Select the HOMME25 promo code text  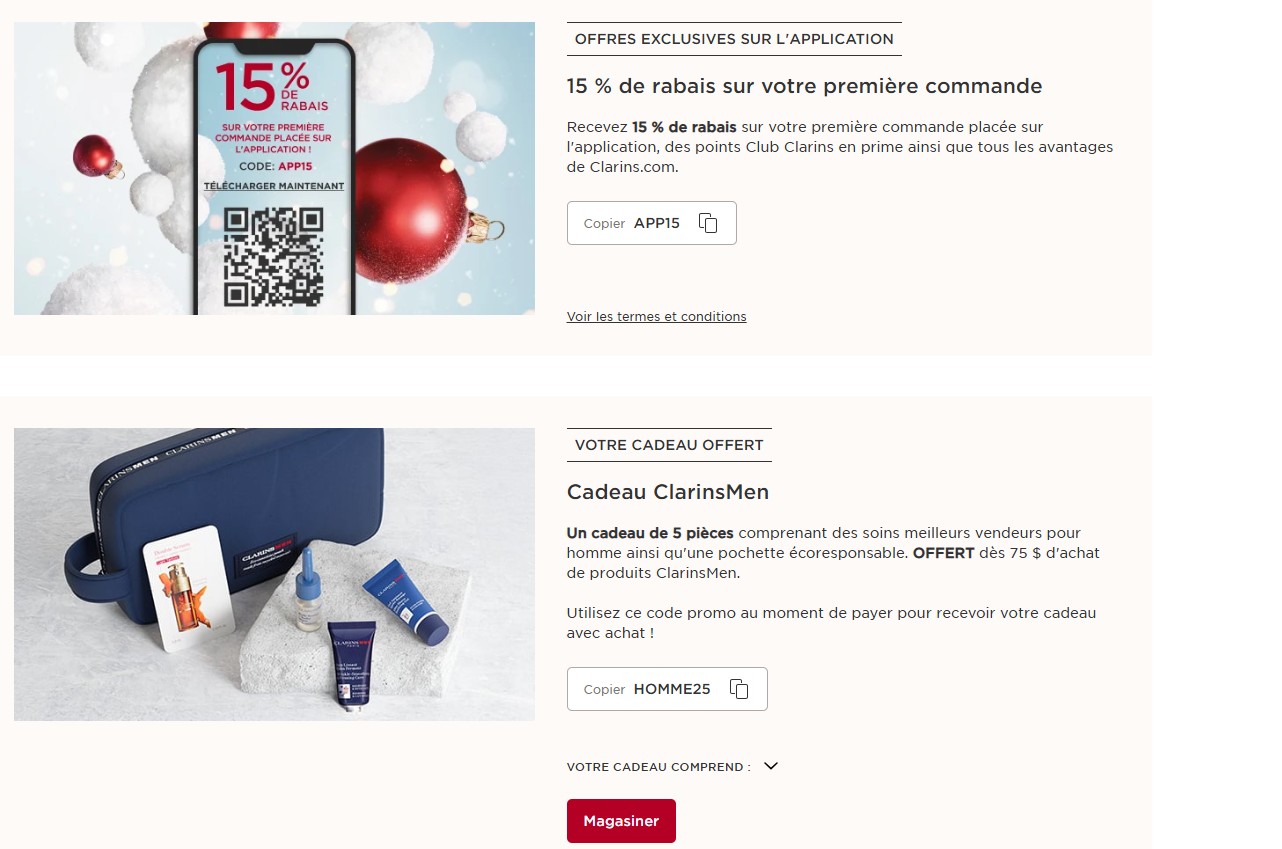coord(672,689)
